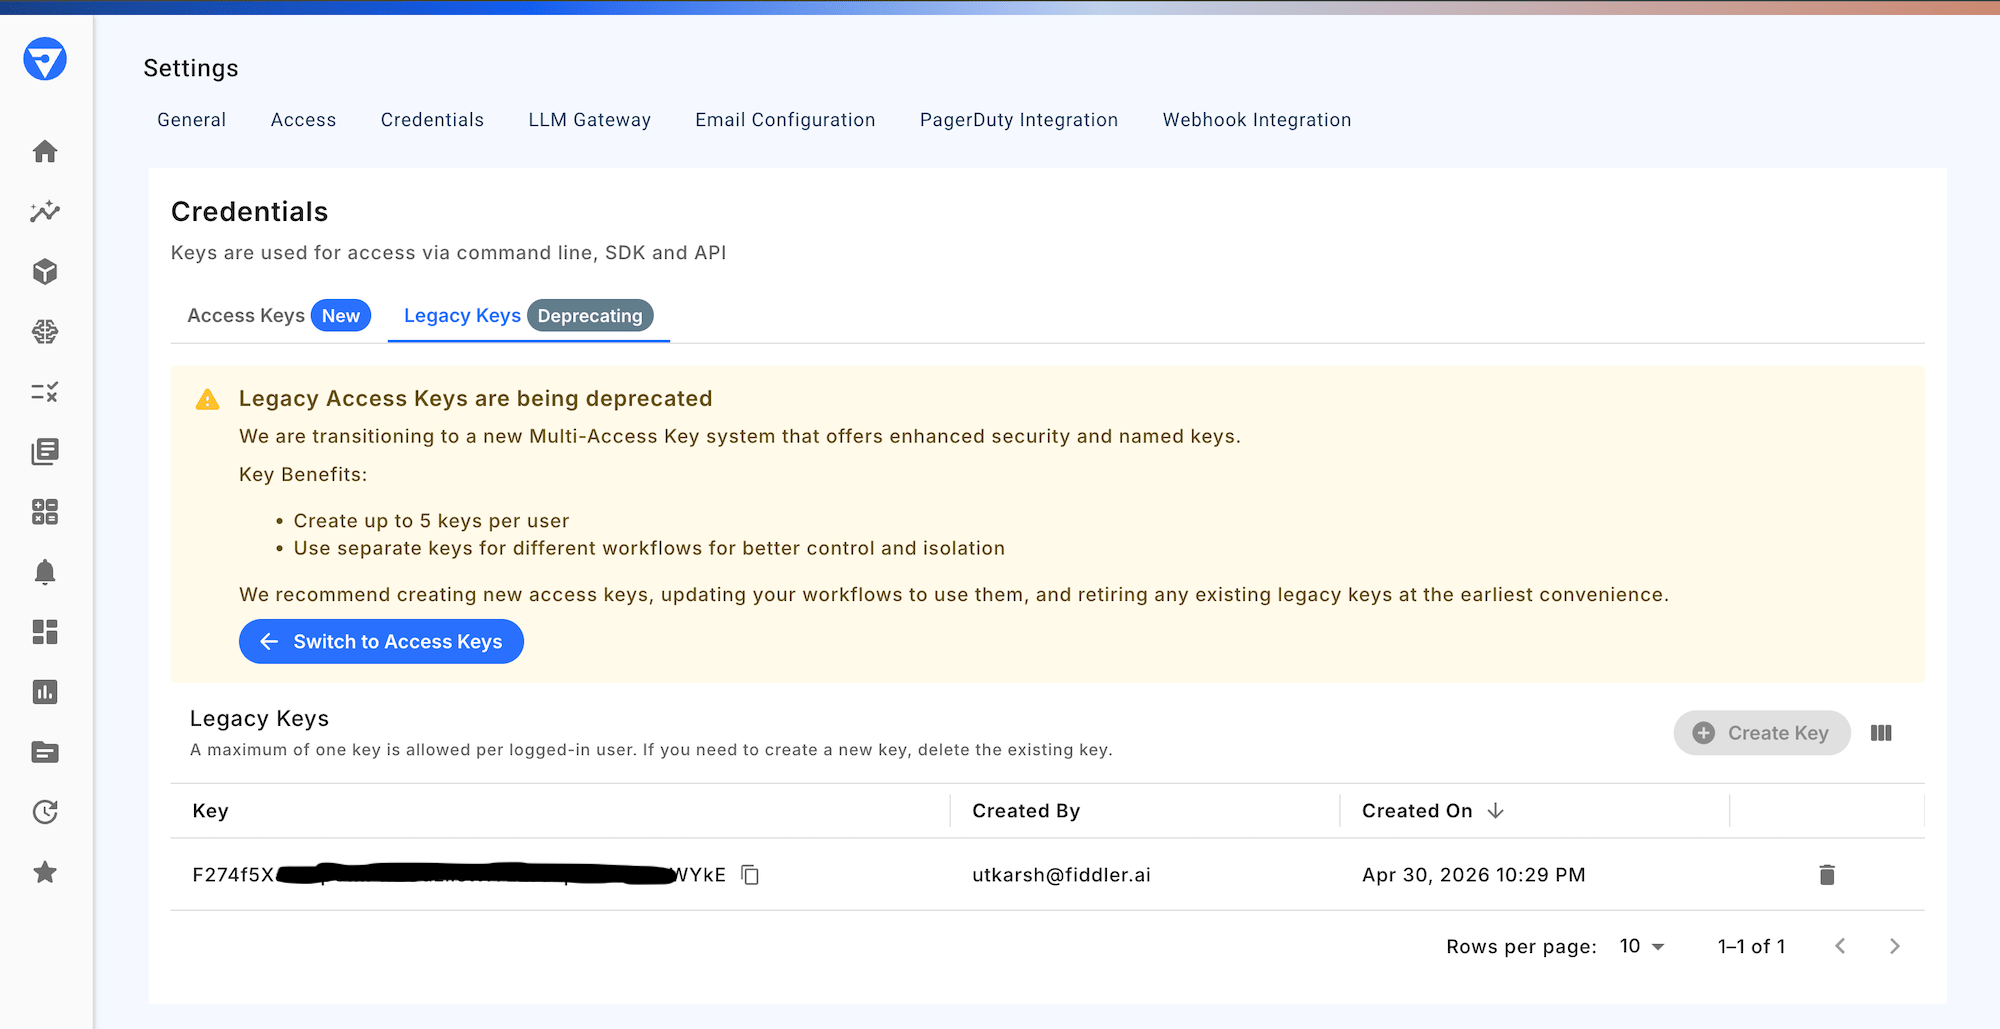Go to the next table page
The width and height of the screenshot is (2000, 1029).
coord(1895,946)
